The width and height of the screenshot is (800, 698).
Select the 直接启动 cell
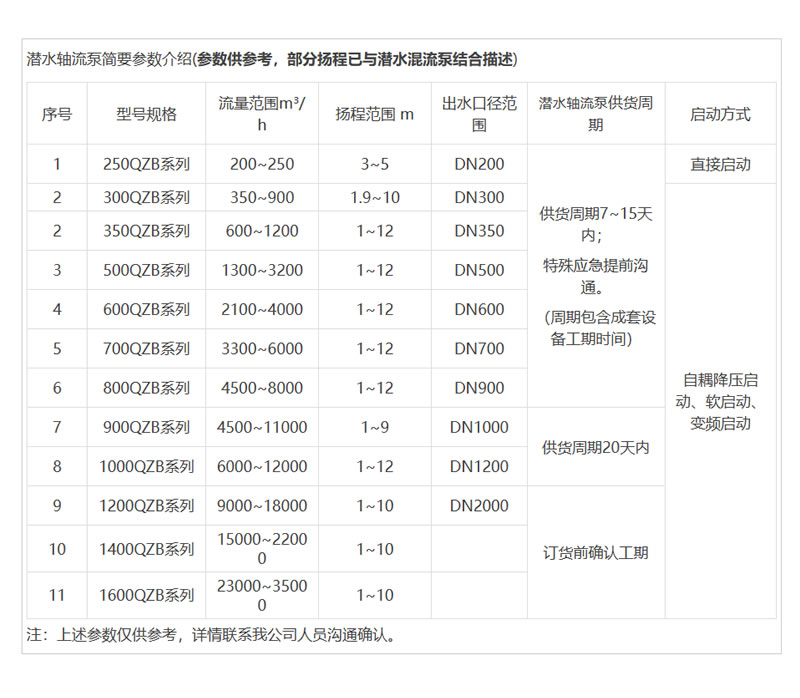pos(720,164)
